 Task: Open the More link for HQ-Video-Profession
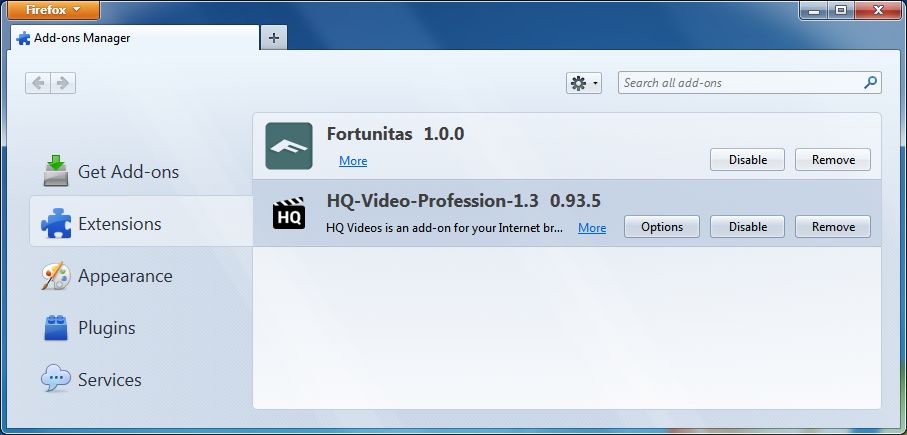coord(592,228)
